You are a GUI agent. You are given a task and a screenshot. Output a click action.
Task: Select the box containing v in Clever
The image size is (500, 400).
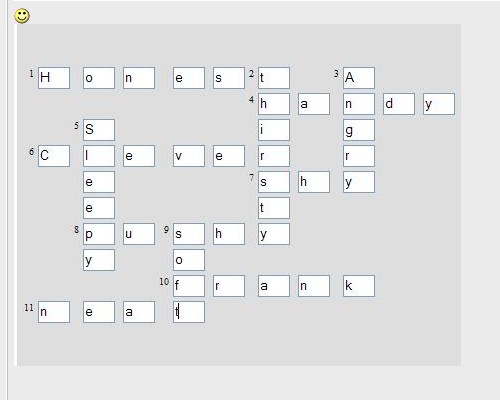[189, 156]
